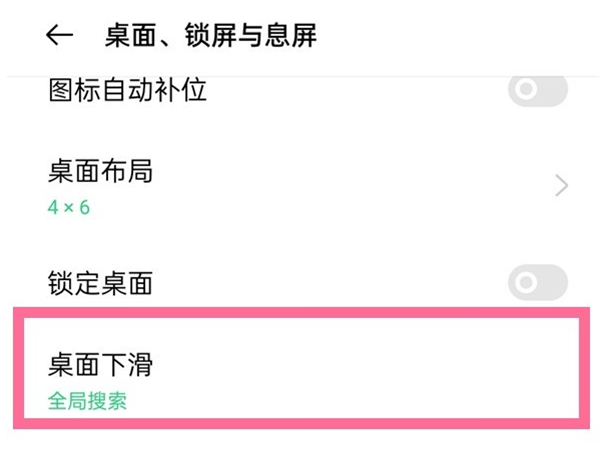Click the green 4 × 6 layout value
Screen dimensions: 600x450
pyautogui.click(x=68, y=208)
